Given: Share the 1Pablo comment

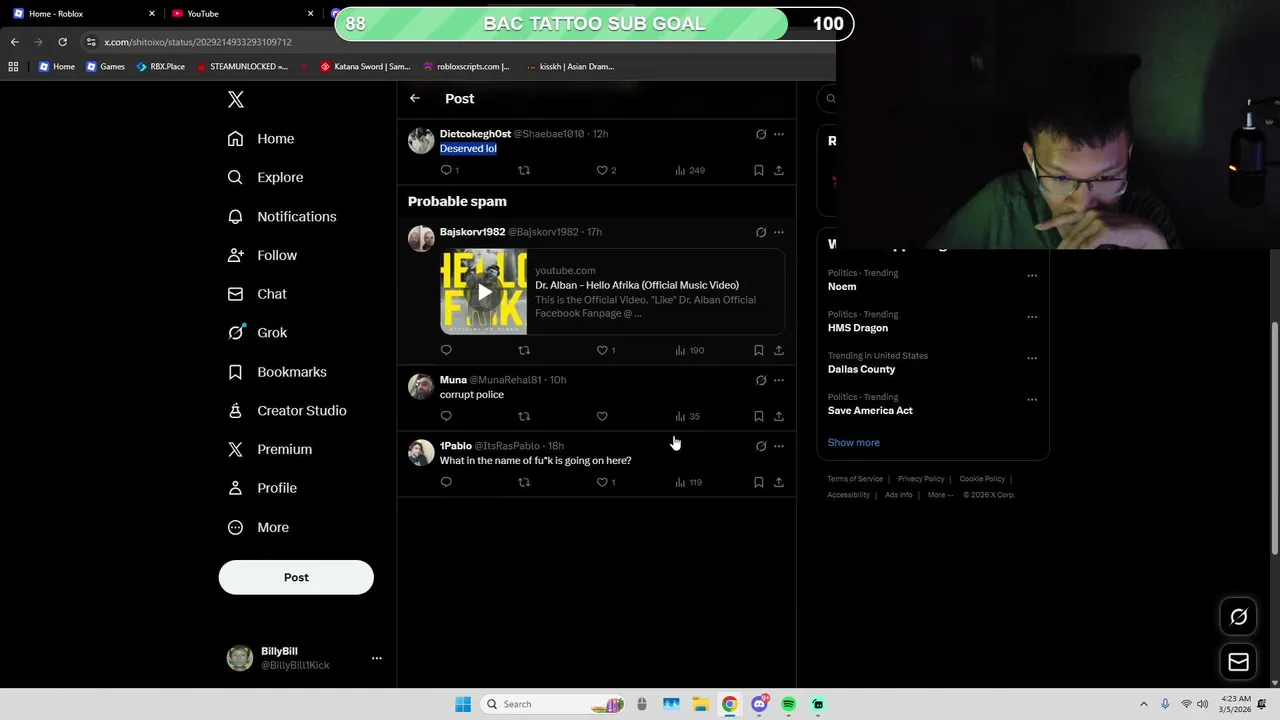Looking at the screenshot, I should [x=779, y=482].
